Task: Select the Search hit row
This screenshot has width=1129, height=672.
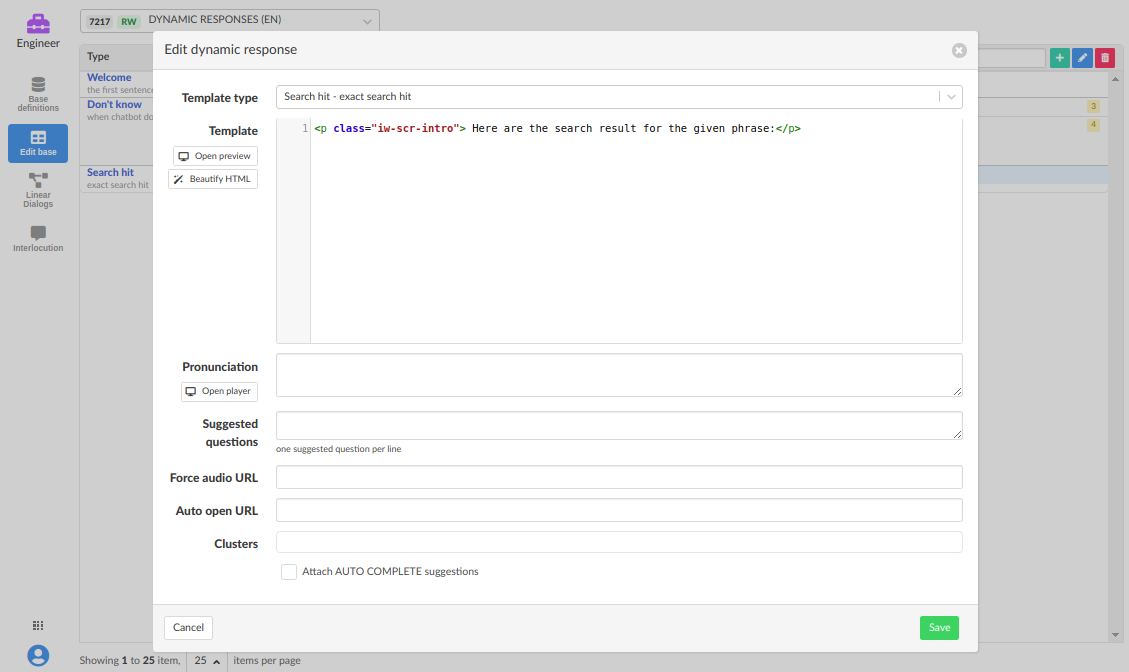Action: click(117, 179)
